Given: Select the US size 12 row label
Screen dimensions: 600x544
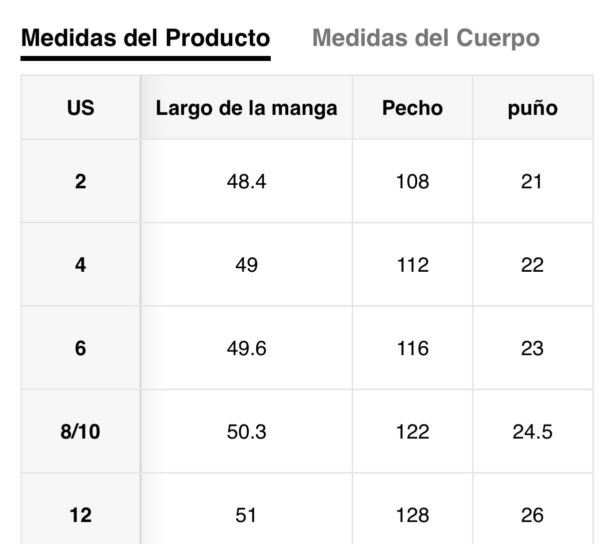Looking at the screenshot, I should coord(81,516).
